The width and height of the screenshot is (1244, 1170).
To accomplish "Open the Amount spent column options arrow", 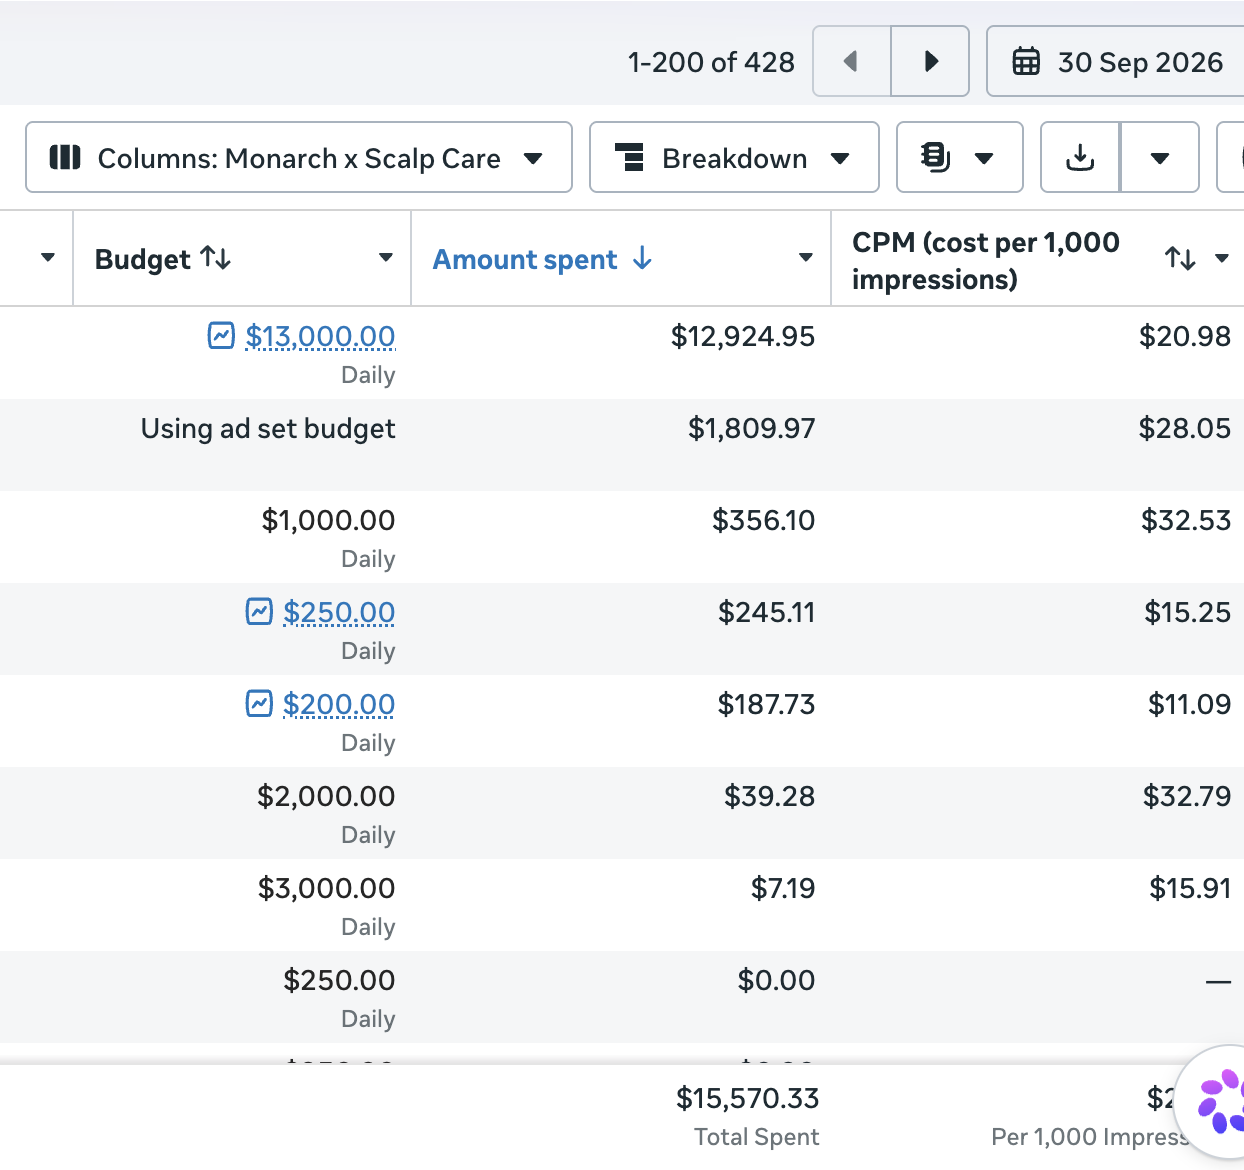I will 806,258.
